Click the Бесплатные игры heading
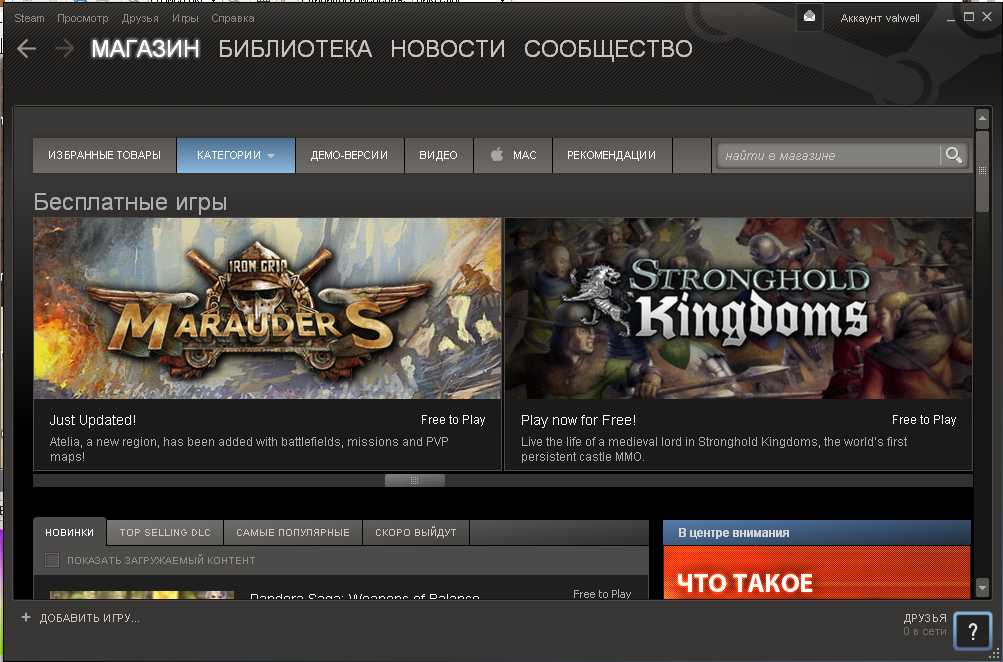The image size is (1003, 662). (130, 202)
